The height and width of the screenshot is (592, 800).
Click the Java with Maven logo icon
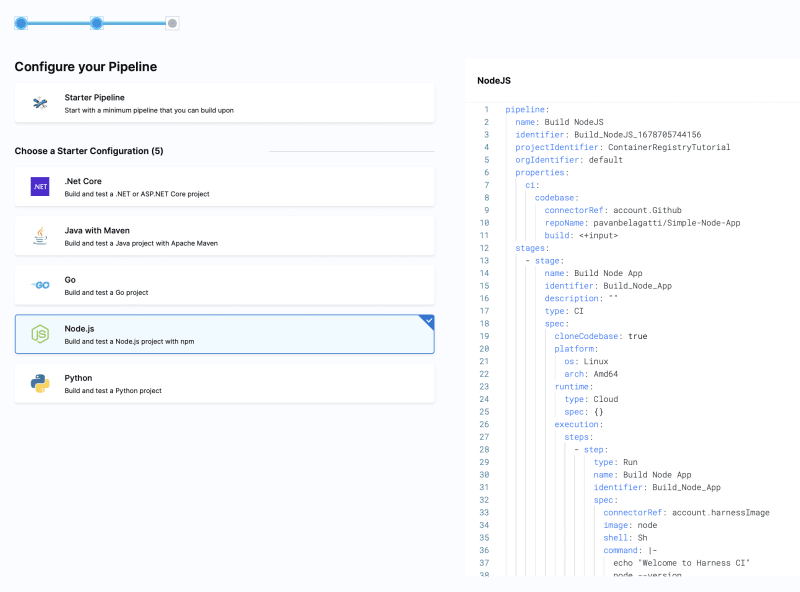pyautogui.click(x=40, y=236)
